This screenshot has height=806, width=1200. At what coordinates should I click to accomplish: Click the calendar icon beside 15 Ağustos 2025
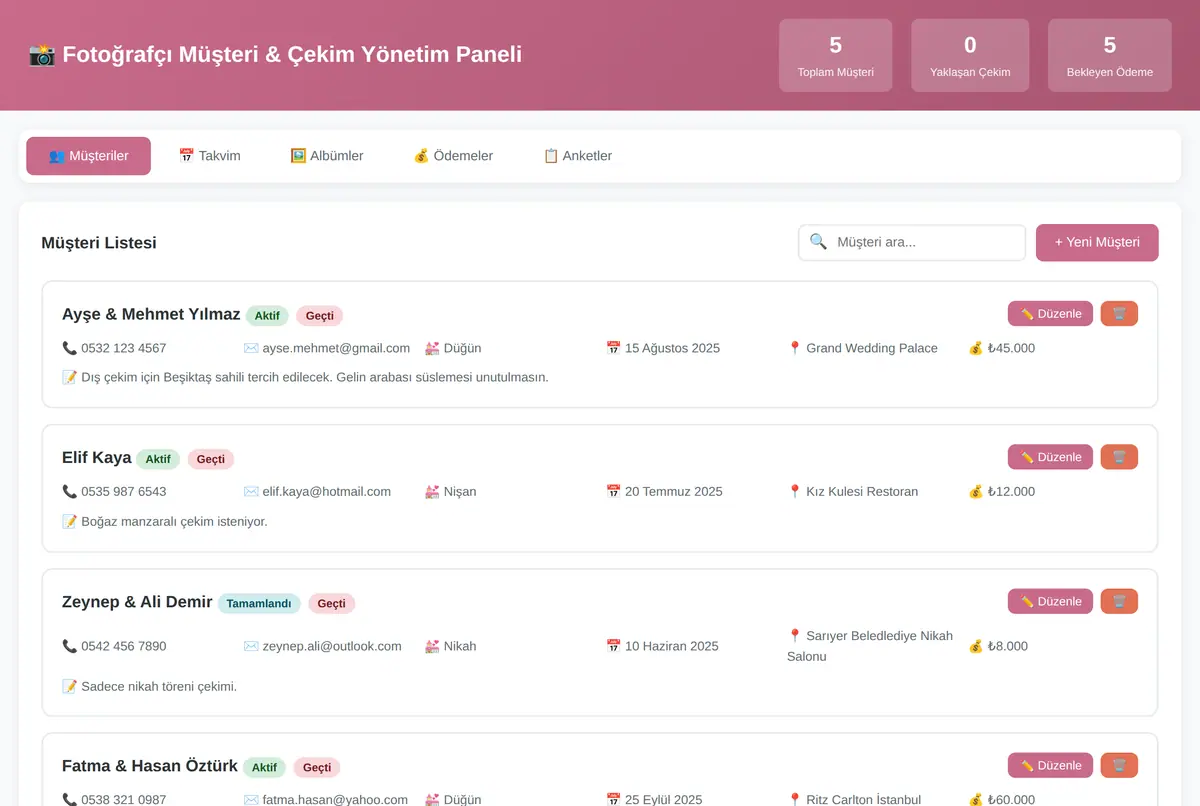click(x=613, y=348)
